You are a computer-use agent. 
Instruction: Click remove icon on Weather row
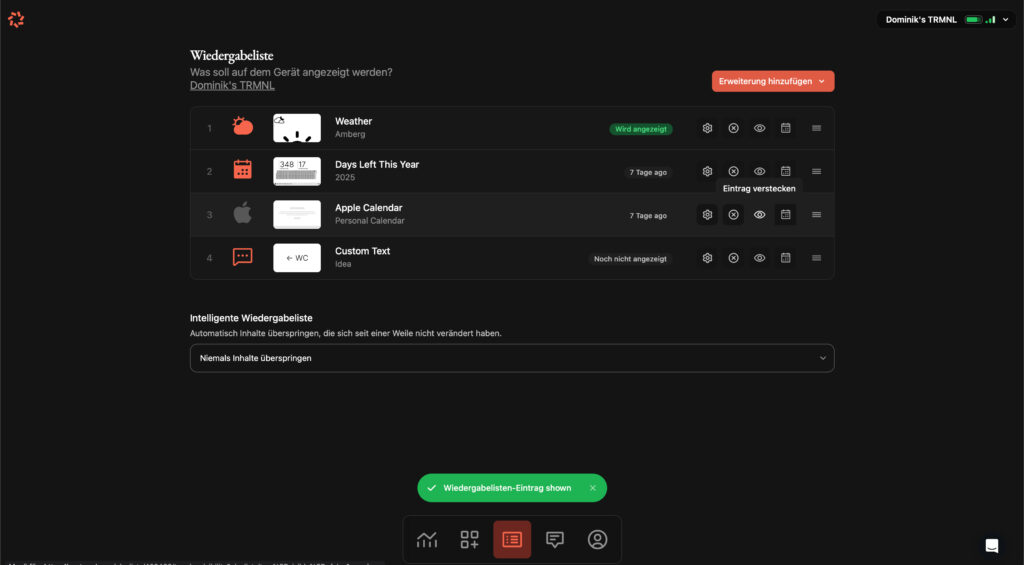(x=733, y=128)
